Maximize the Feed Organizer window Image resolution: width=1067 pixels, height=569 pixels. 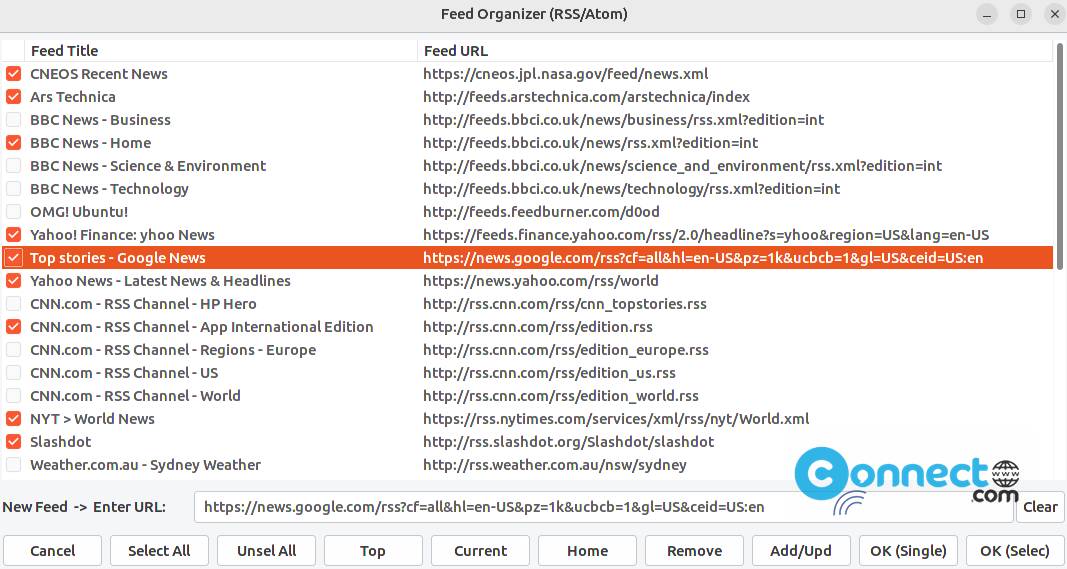(1021, 14)
